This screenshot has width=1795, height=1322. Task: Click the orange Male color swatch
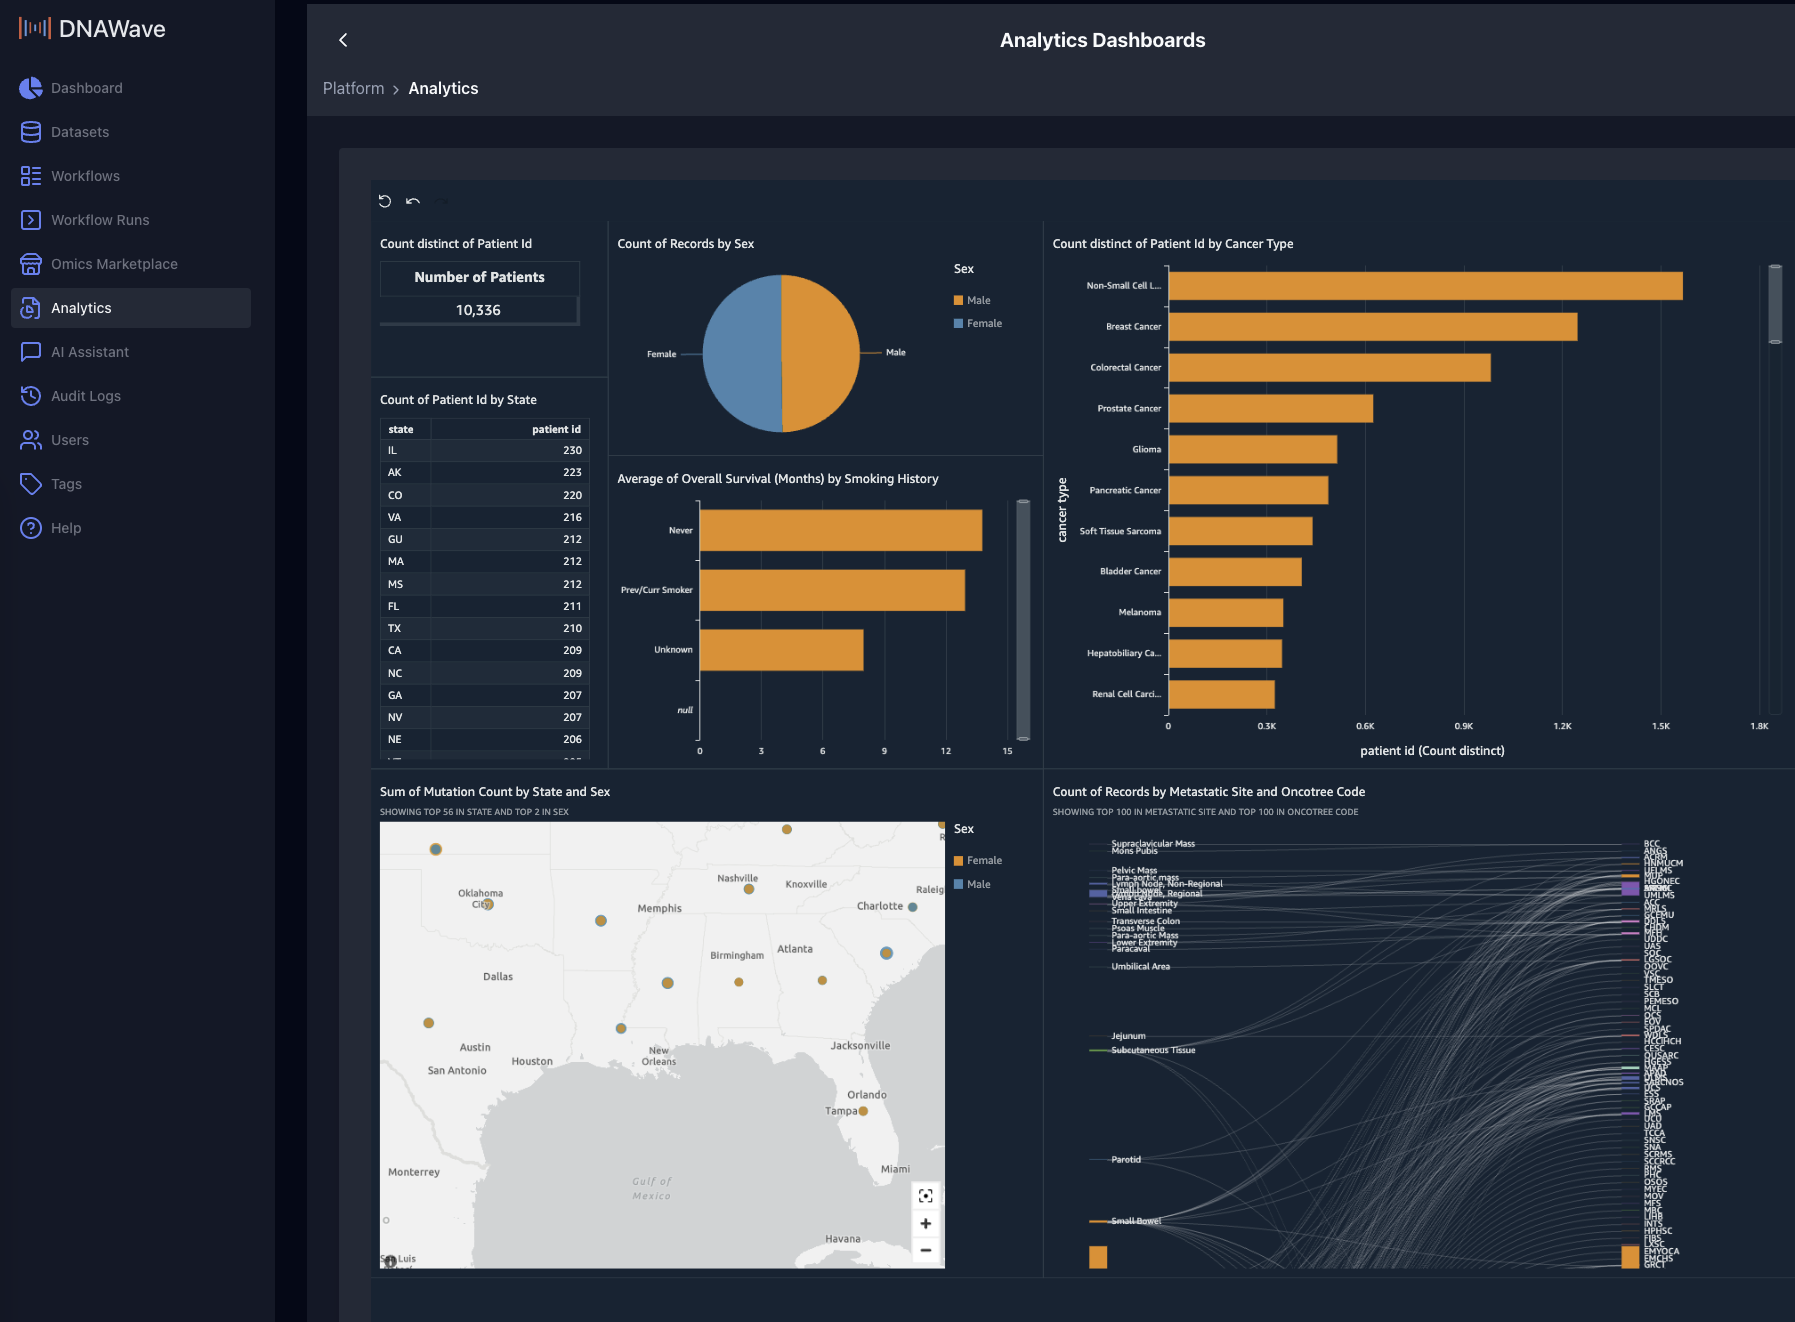[958, 299]
